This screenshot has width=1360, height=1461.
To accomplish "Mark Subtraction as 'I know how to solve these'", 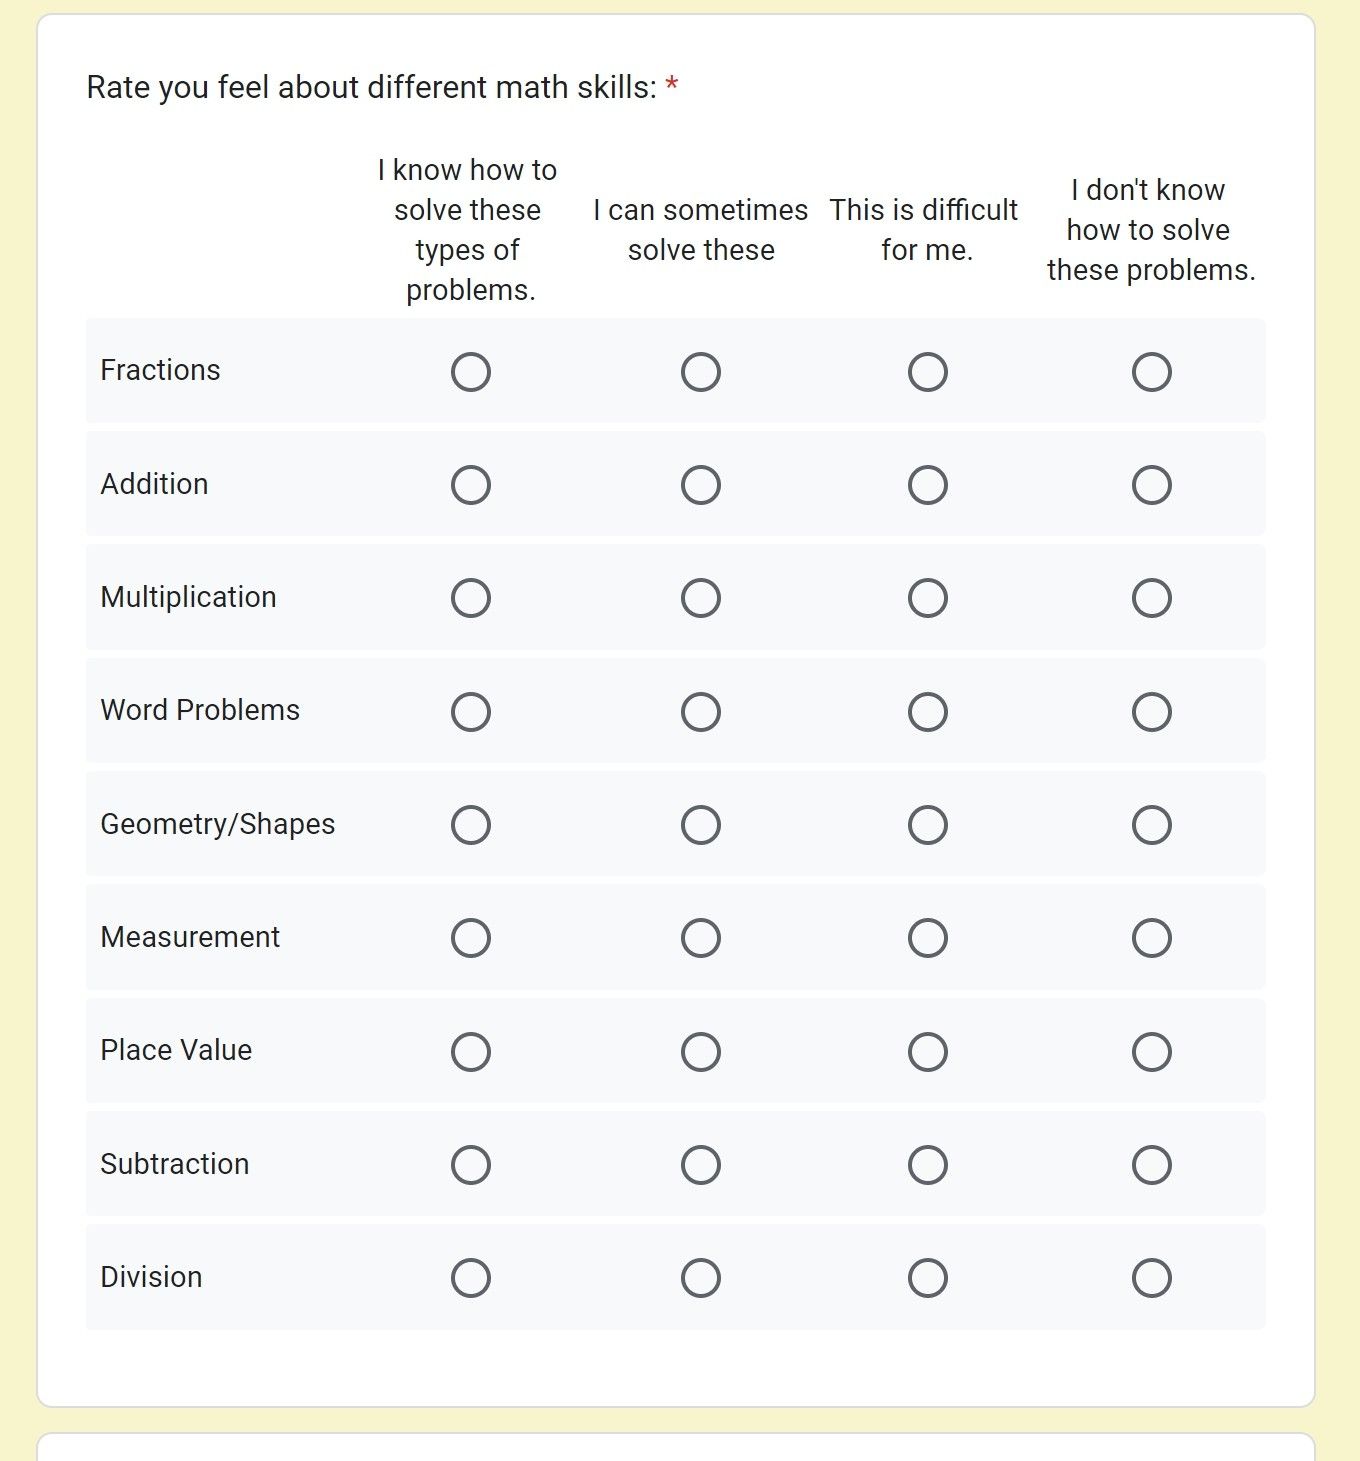I will point(470,1164).
